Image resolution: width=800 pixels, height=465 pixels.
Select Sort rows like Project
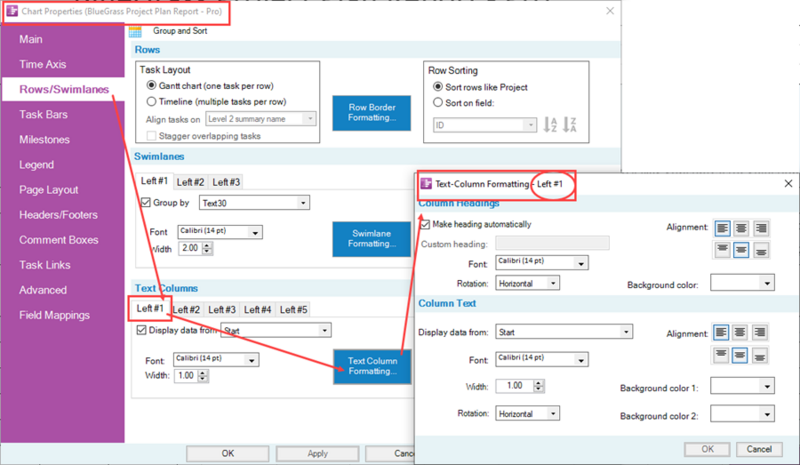click(x=438, y=87)
